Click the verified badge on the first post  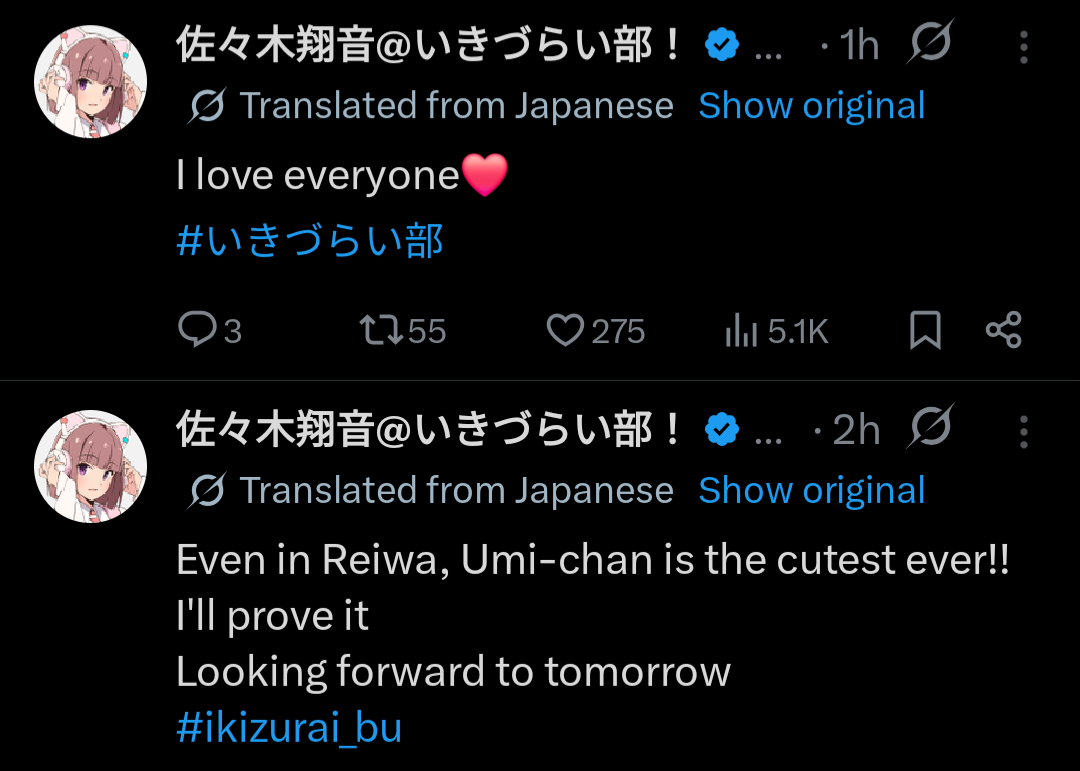(x=722, y=45)
